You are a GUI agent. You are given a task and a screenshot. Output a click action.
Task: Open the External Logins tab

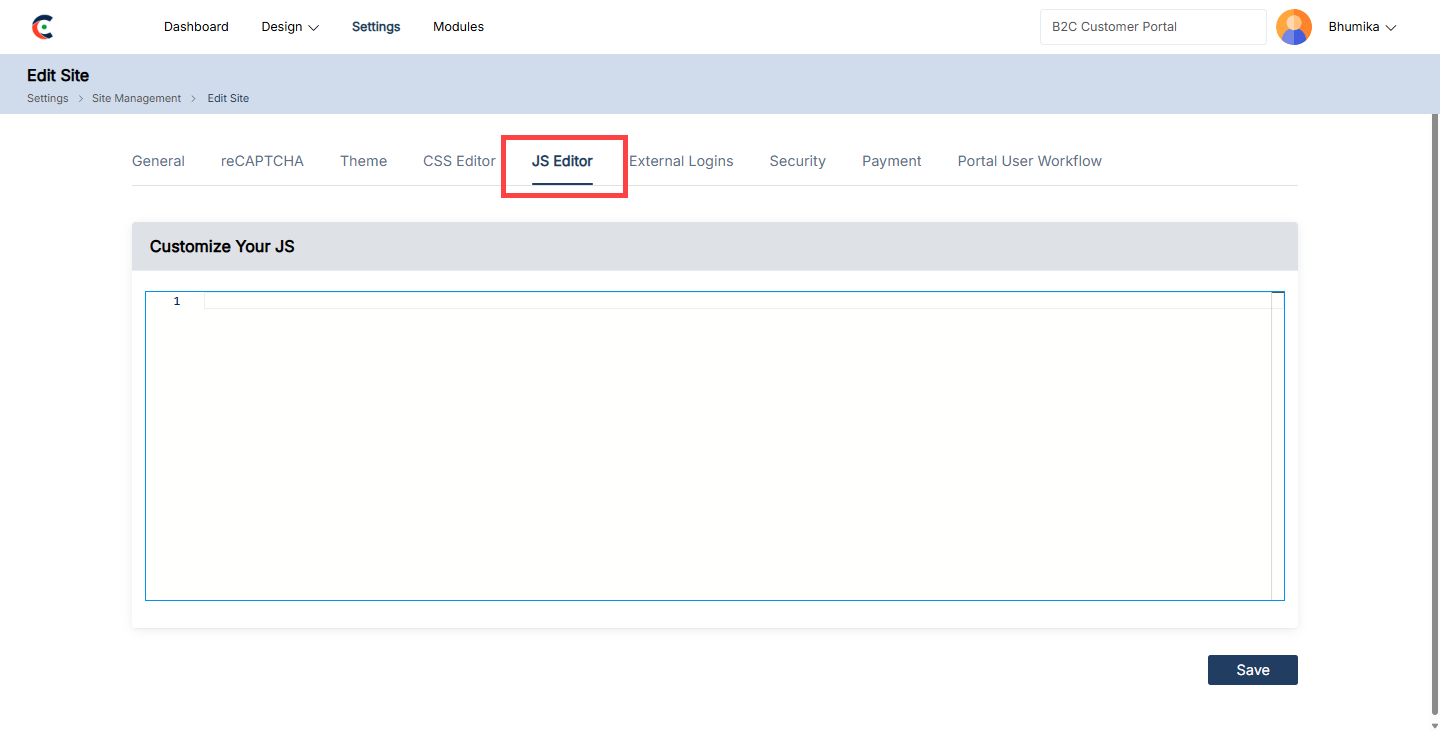click(681, 161)
